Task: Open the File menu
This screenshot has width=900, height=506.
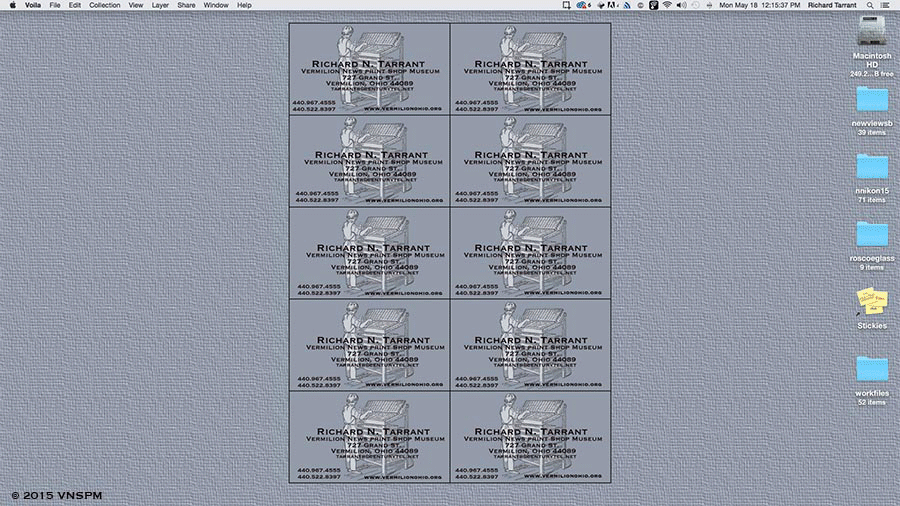Action: tap(55, 5)
